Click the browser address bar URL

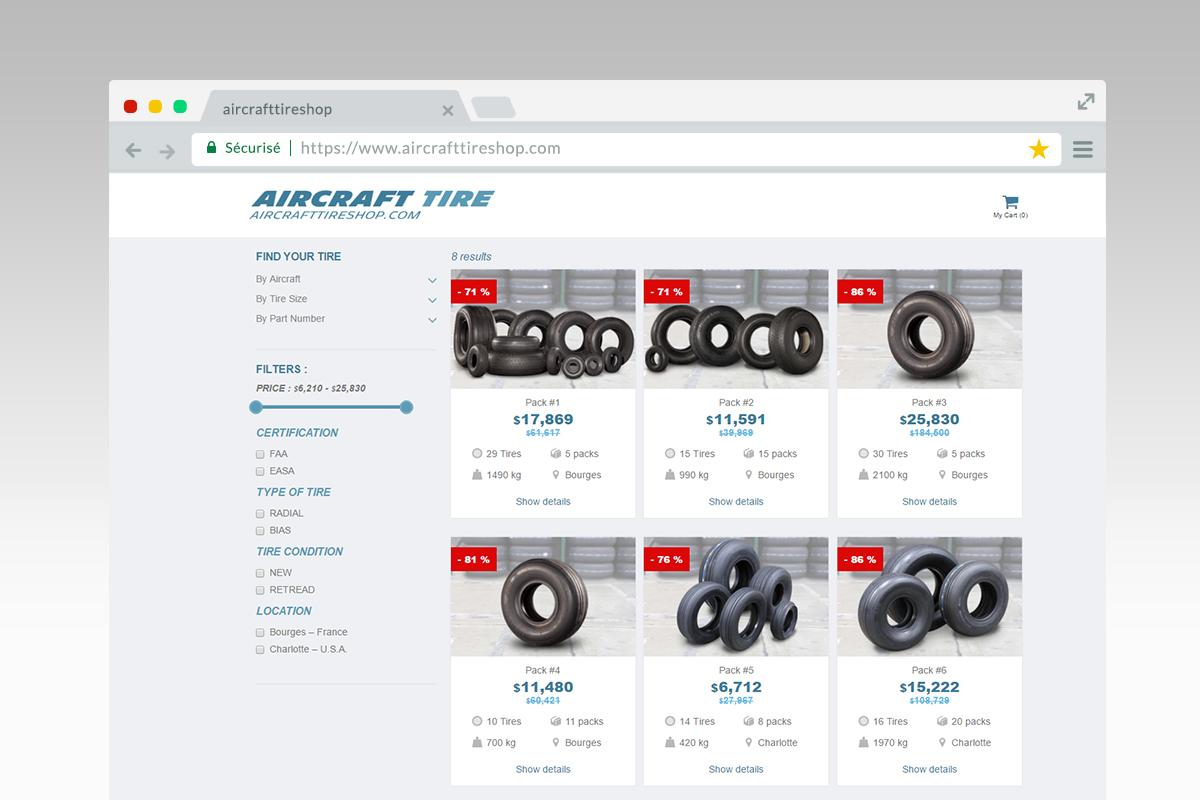point(430,148)
